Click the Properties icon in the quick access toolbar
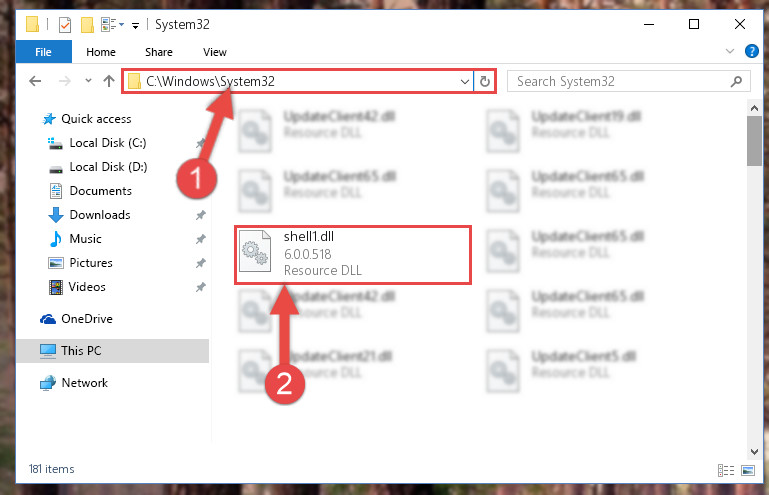Screen dimensions: 769x495 tap(65, 24)
